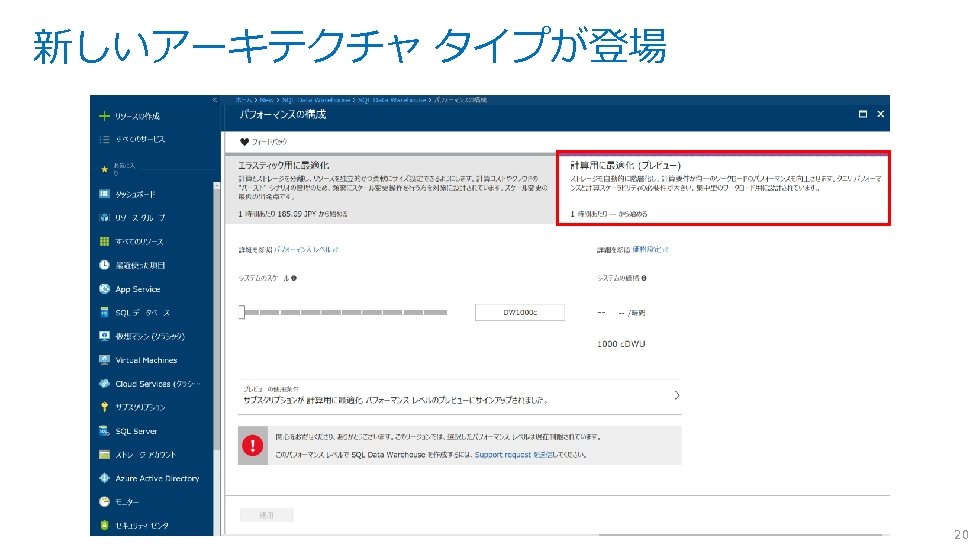This screenshot has height=551, width=979.
Task: Select the Virtual Machines sidebar label
Action: pyautogui.click(x=146, y=360)
